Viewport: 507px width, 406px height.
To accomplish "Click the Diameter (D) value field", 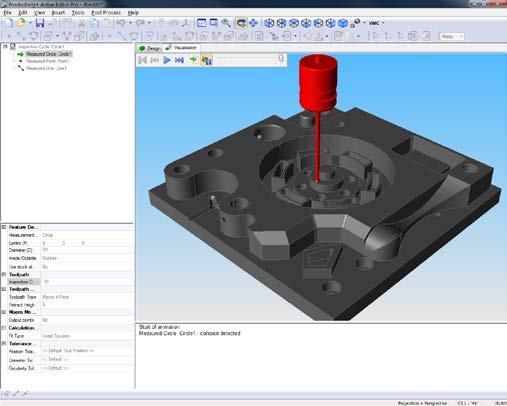I will click(87, 250).
